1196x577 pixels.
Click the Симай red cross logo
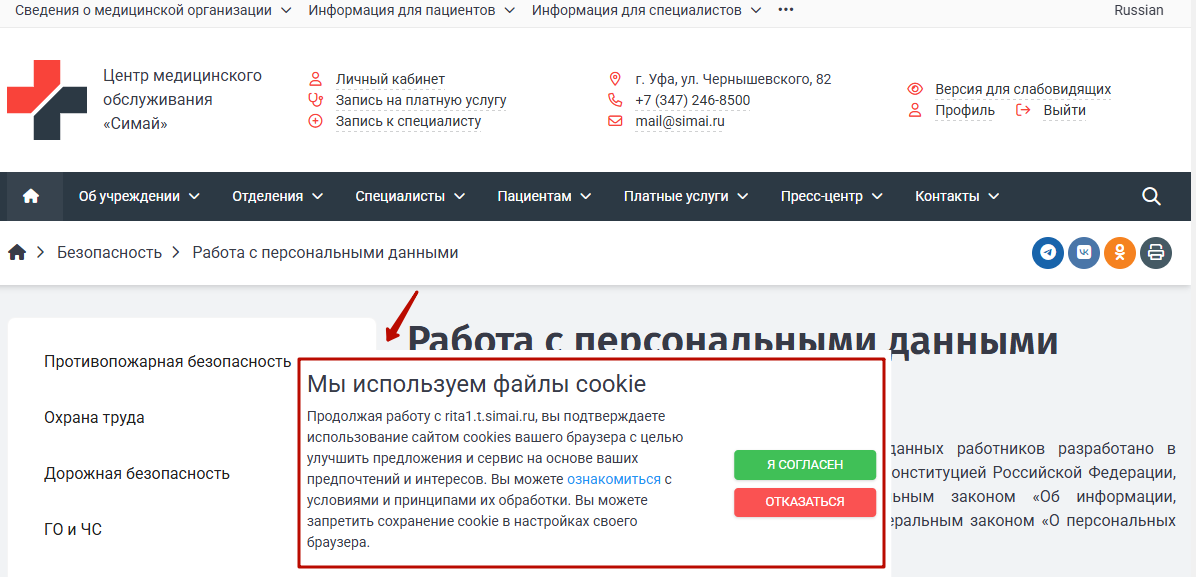(x=47, y=100)
